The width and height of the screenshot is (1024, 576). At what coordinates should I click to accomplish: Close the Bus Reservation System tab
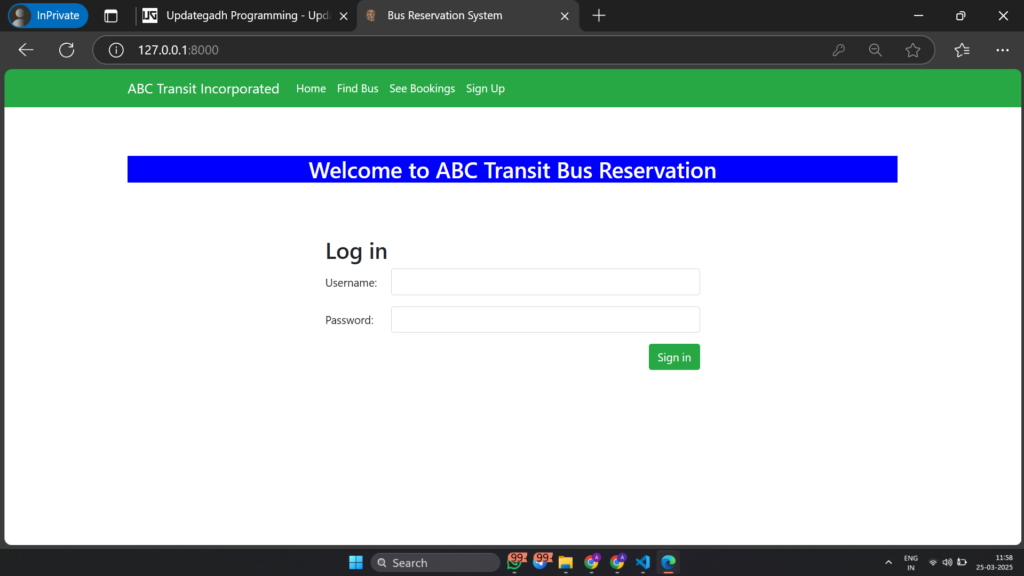(564, 16)
